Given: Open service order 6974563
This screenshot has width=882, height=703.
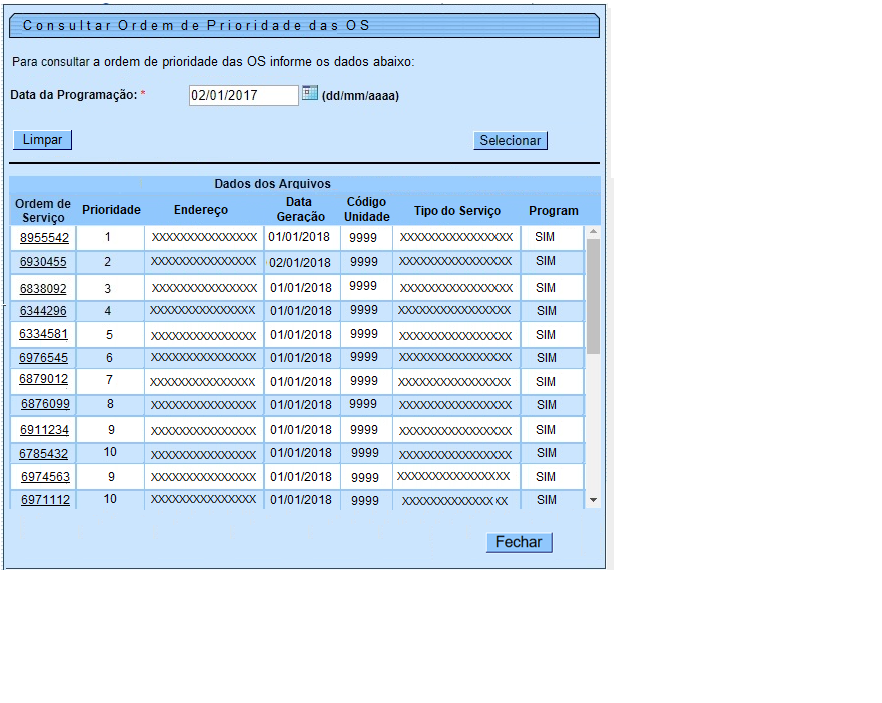Looking at the screenshot, I should 45,477.
